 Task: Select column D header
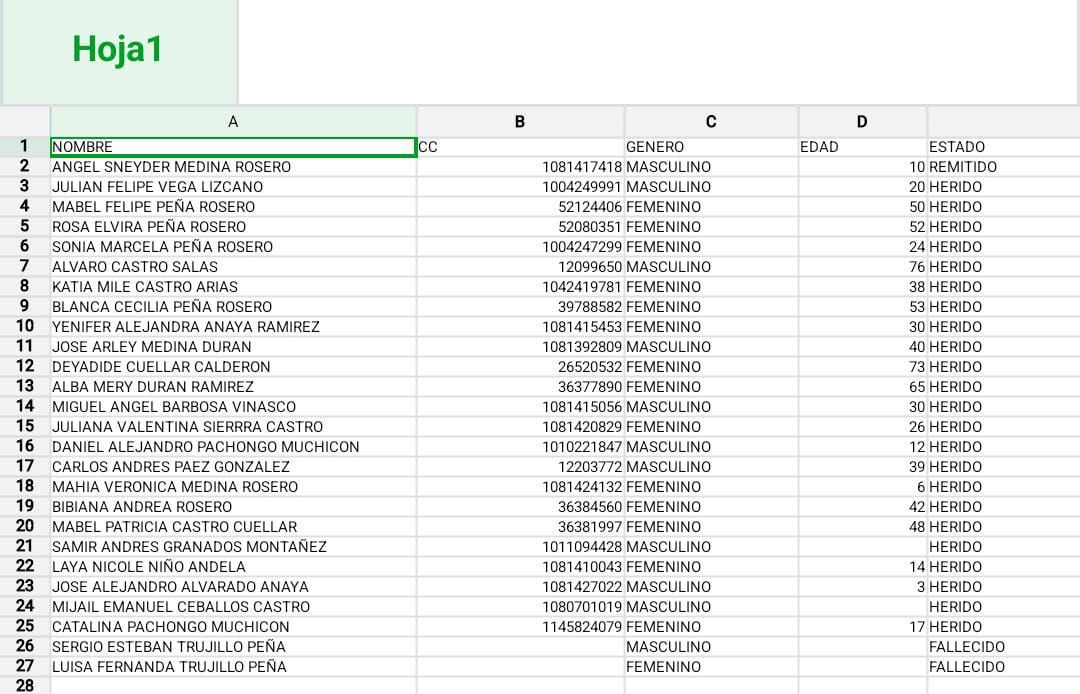(x=862, y=122)
